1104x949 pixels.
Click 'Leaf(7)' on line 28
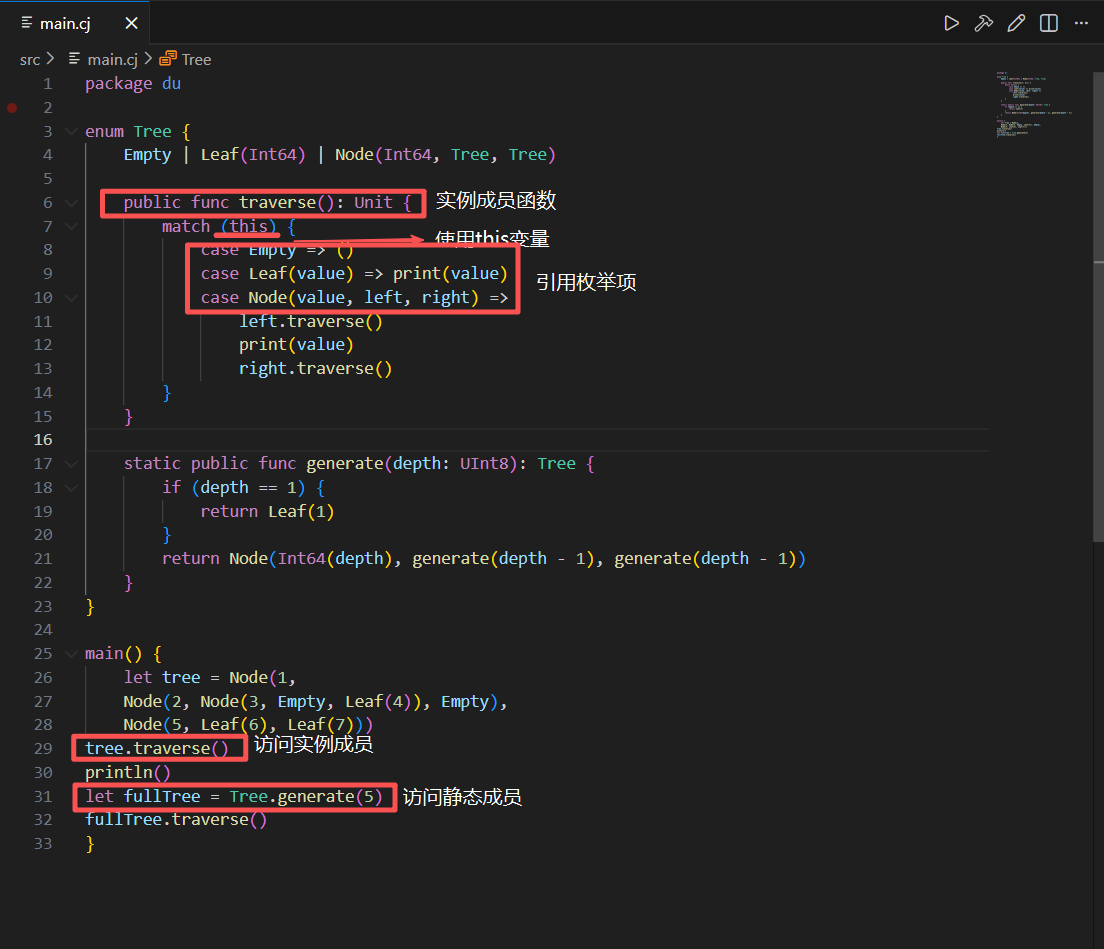320,725
